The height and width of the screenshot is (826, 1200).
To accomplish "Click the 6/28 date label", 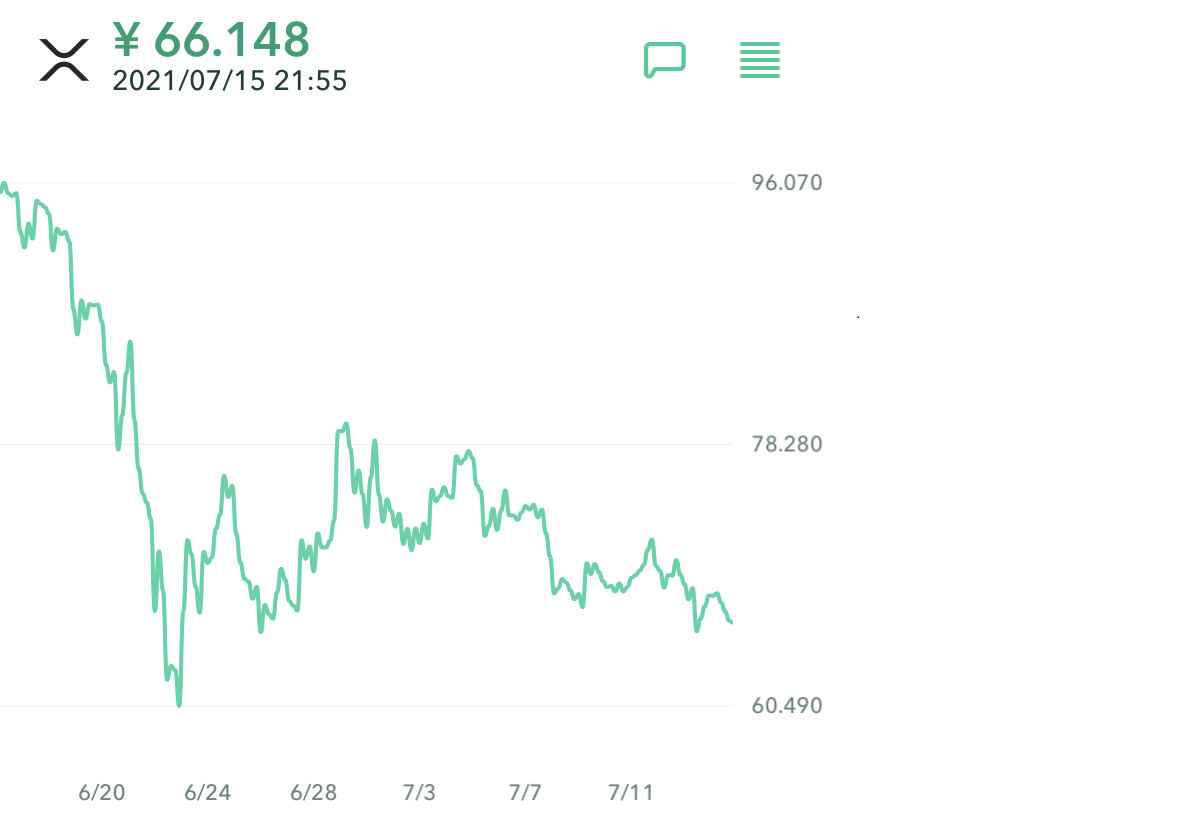I will point(314,793).
